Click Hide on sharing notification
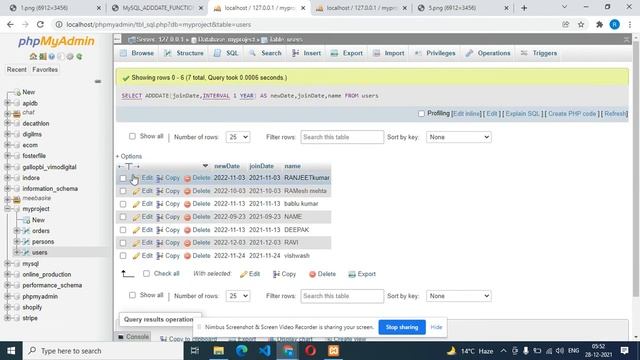 [x=436, y=327]
